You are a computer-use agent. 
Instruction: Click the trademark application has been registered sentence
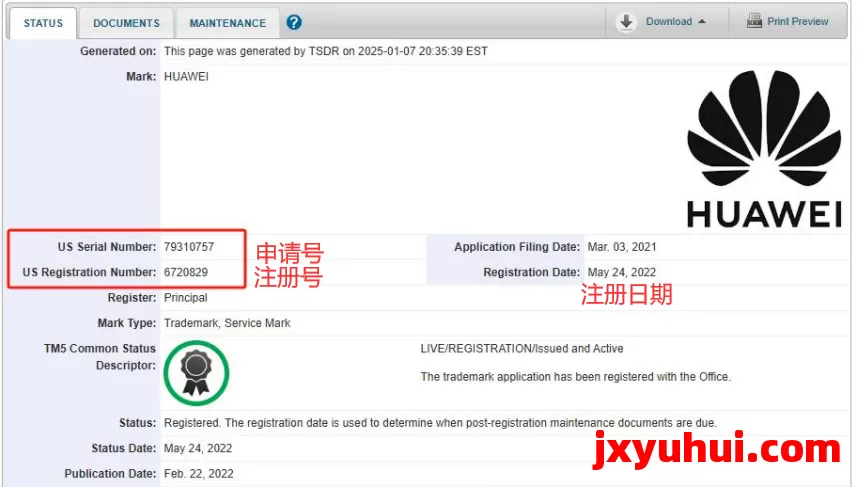[x=576, y=377]
